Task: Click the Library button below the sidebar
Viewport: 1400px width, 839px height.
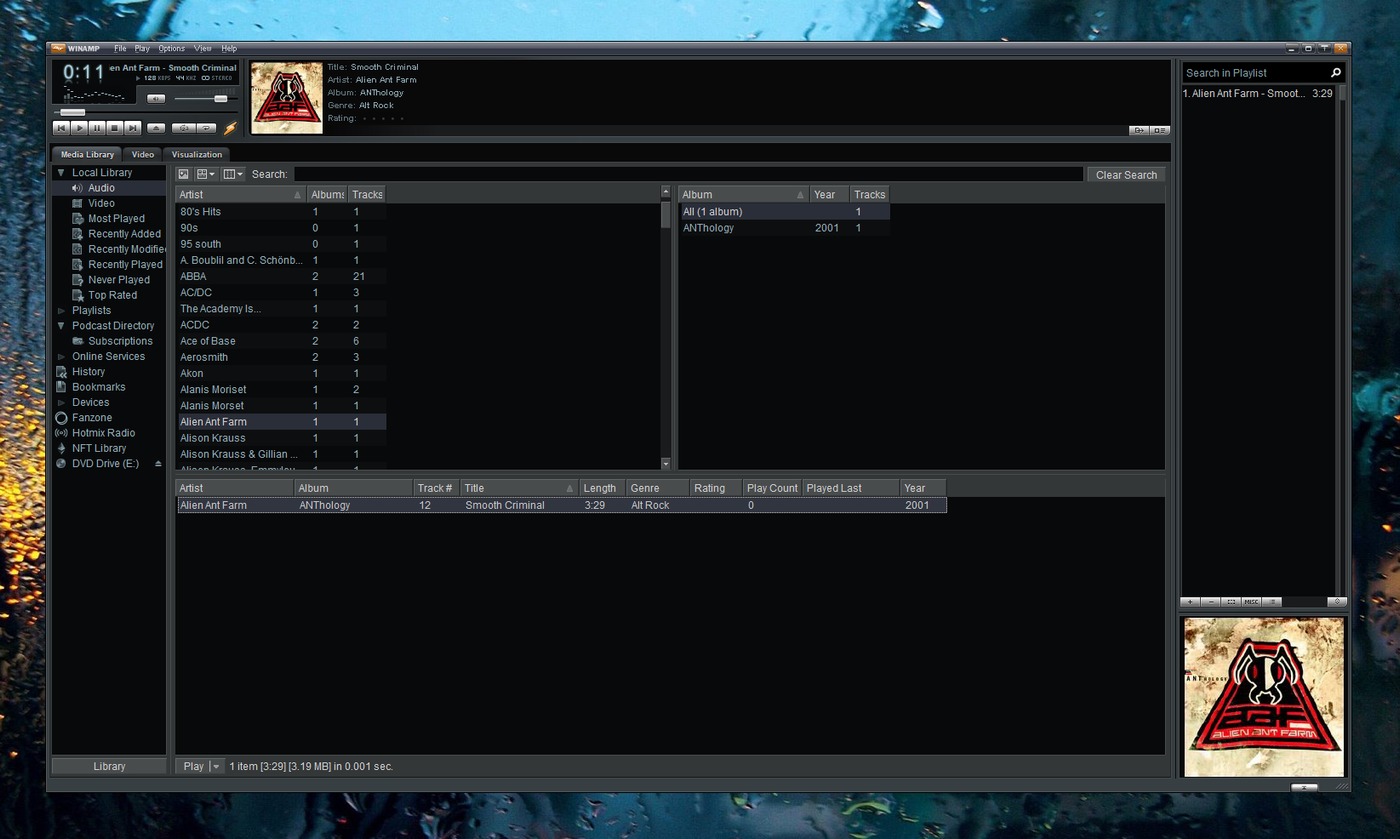Action: [109, 766]
